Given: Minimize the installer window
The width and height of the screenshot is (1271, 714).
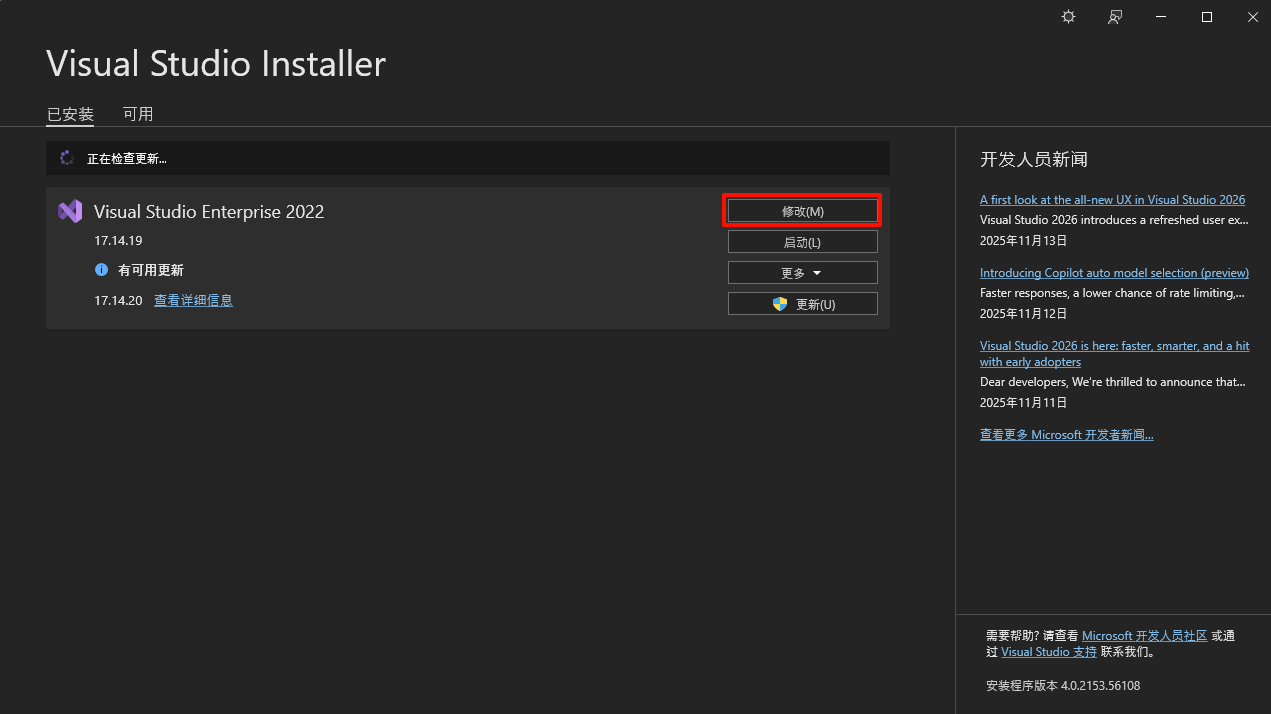Looking at the screenshot, I should click(x=1160, y=17).
